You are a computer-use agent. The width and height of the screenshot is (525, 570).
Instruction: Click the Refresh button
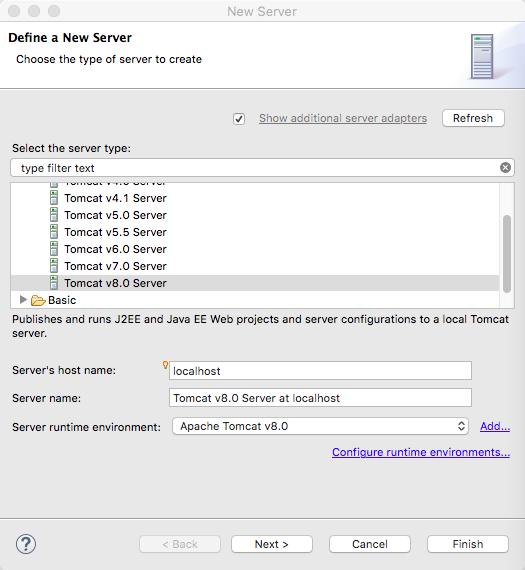473,118
